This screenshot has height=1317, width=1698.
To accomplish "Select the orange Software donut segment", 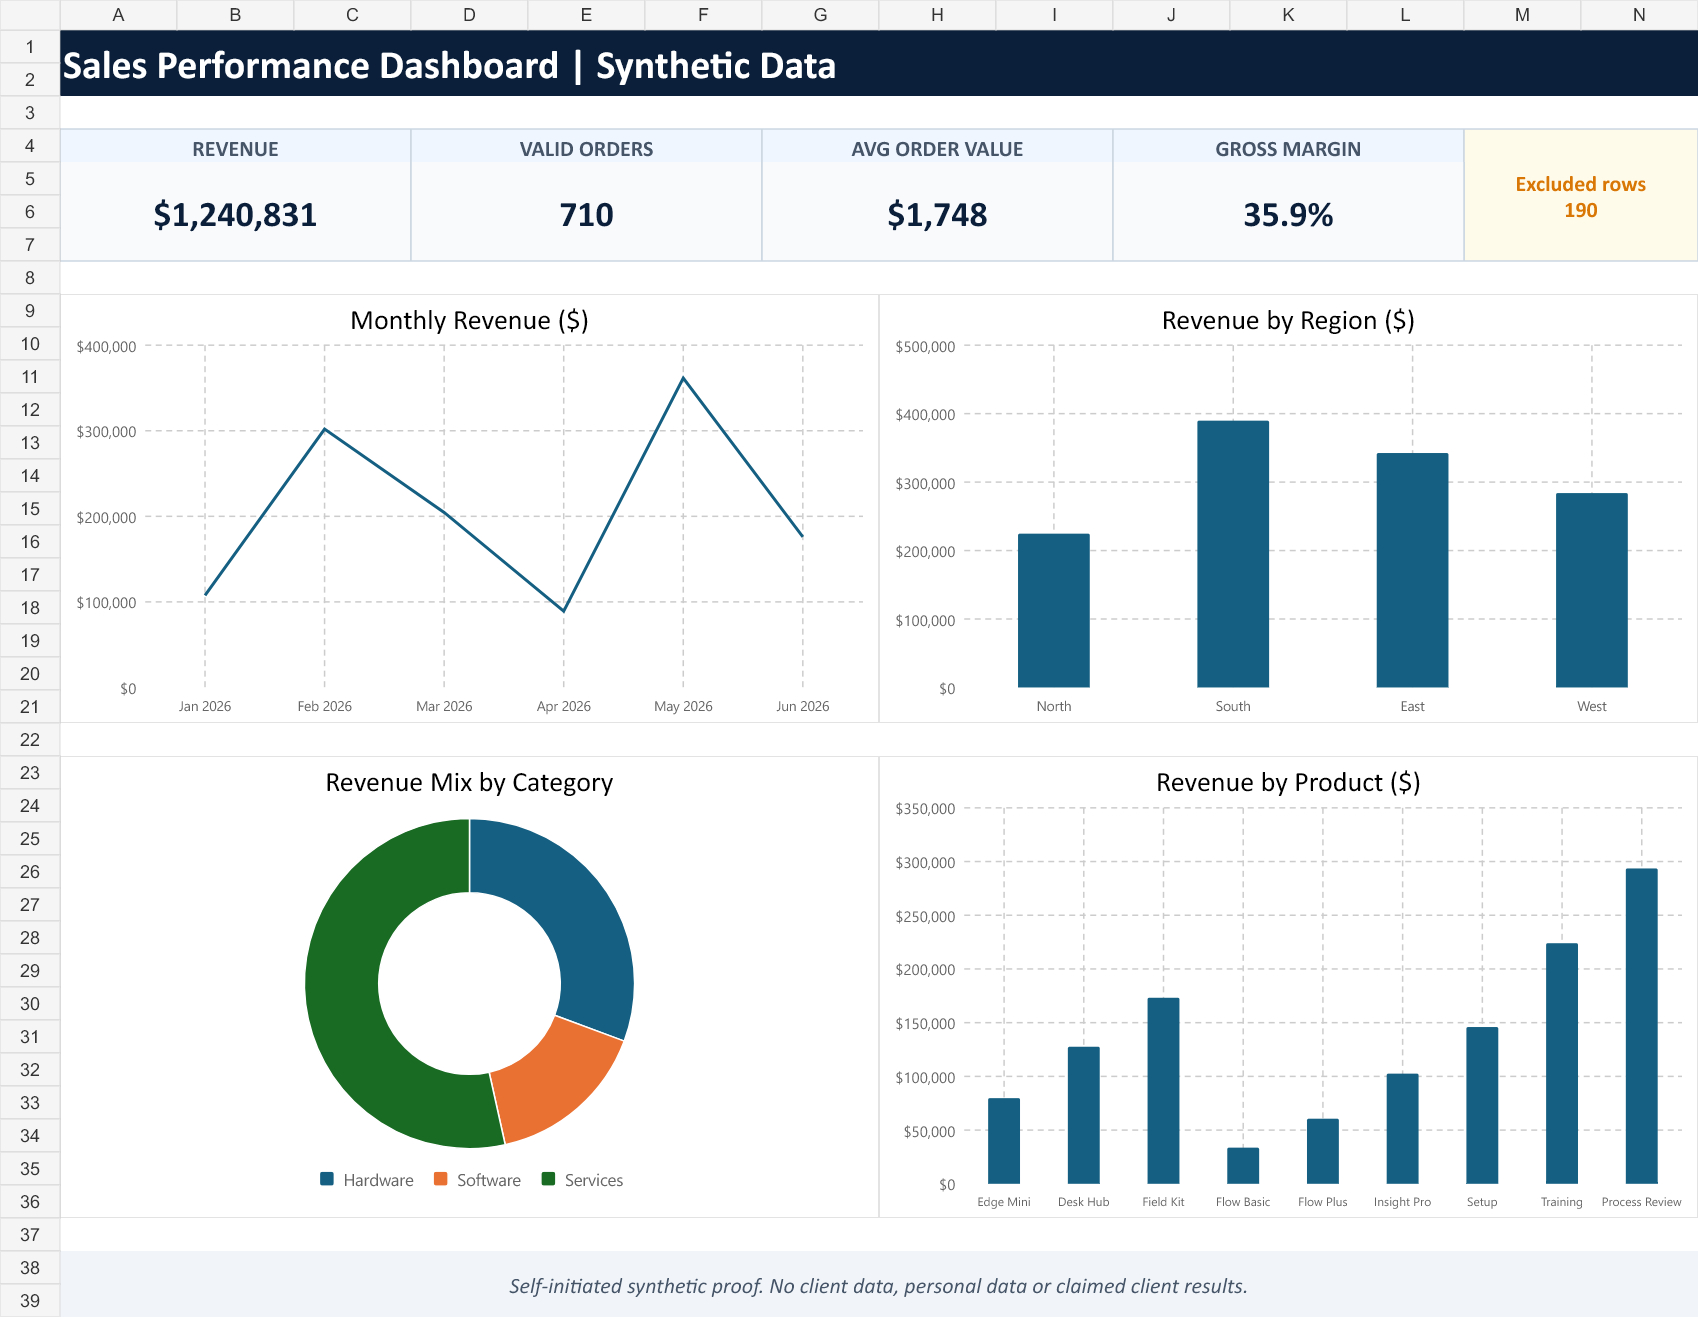I will (x=553, y=1079).
